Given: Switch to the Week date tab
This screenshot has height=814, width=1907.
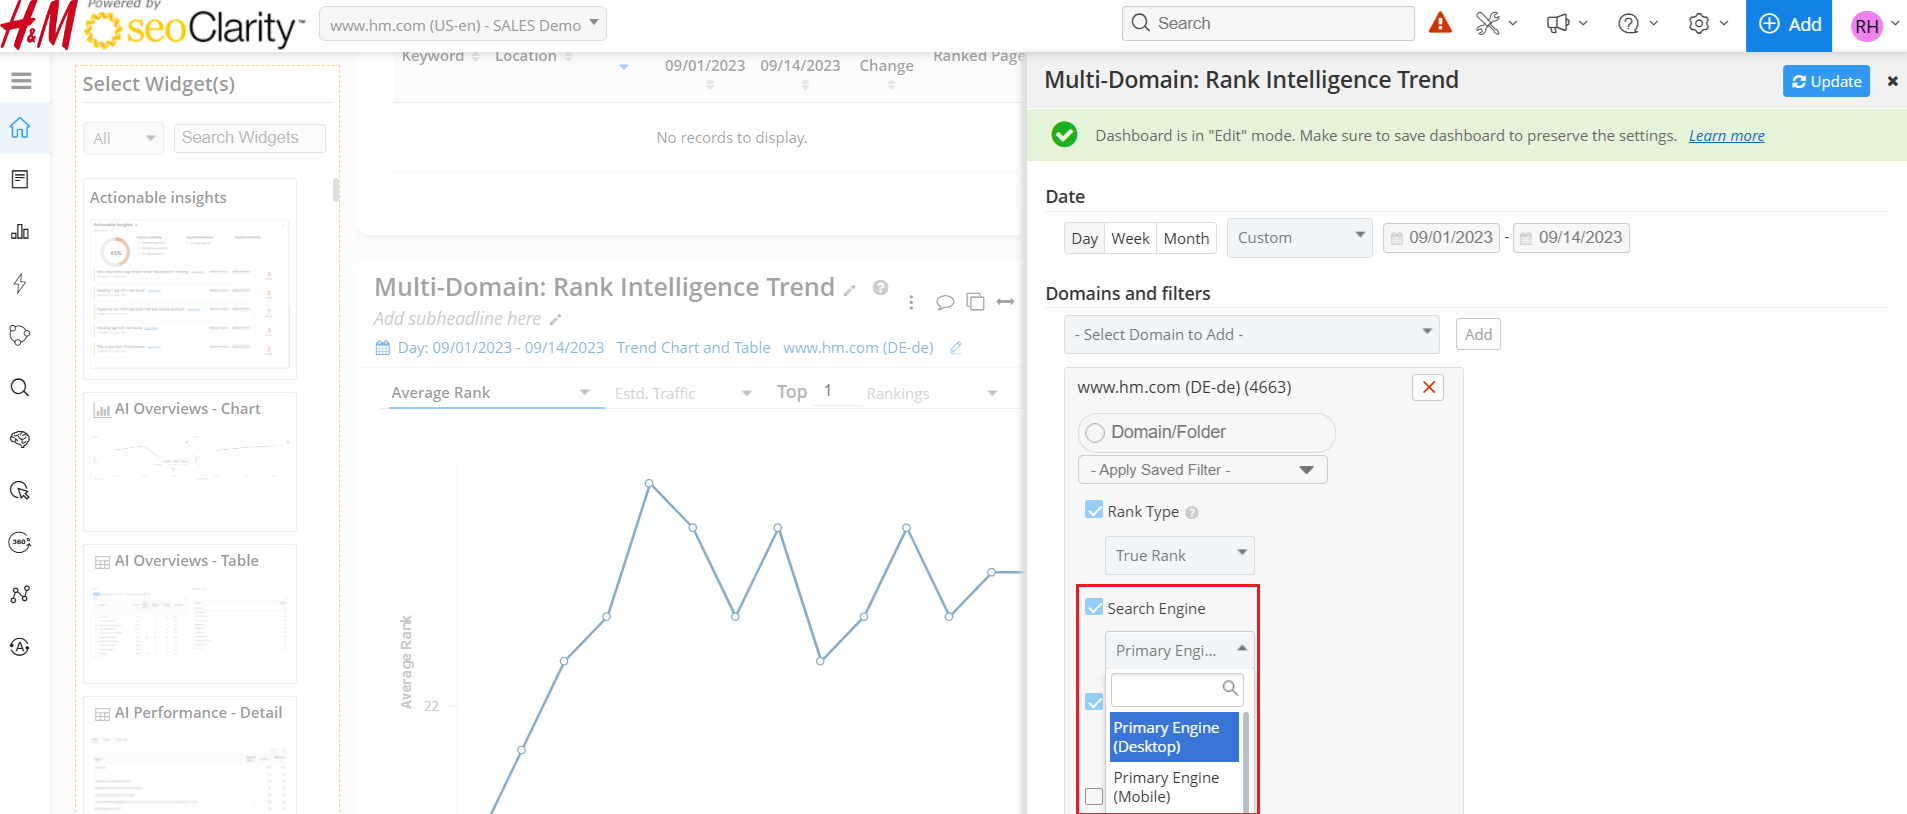Looking at the screenshot, I should coord(1130,238).
